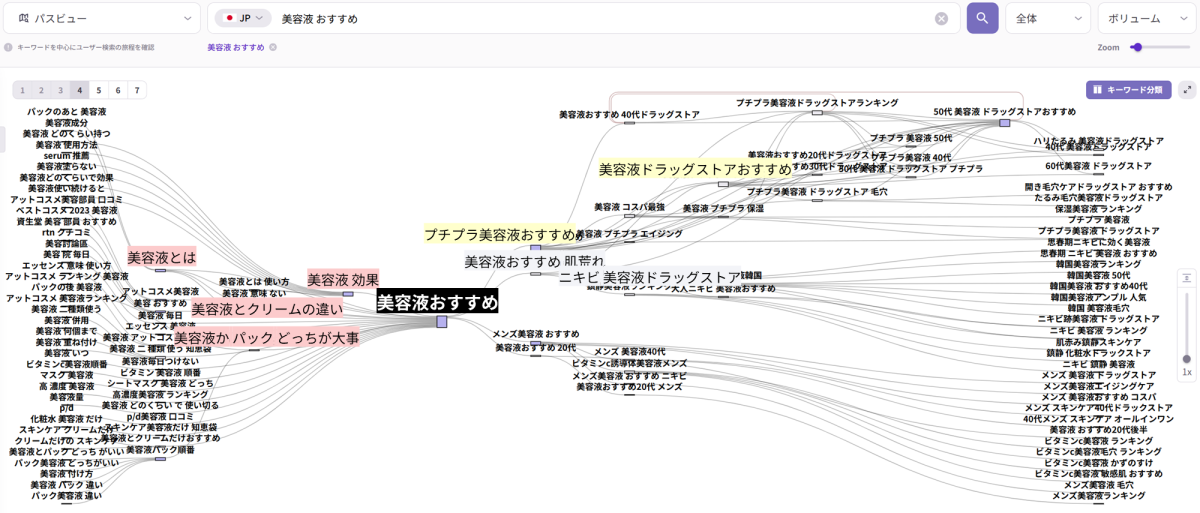
Task: Select the プチプラ美容液おすすめ node square
Action: point(535,248)
